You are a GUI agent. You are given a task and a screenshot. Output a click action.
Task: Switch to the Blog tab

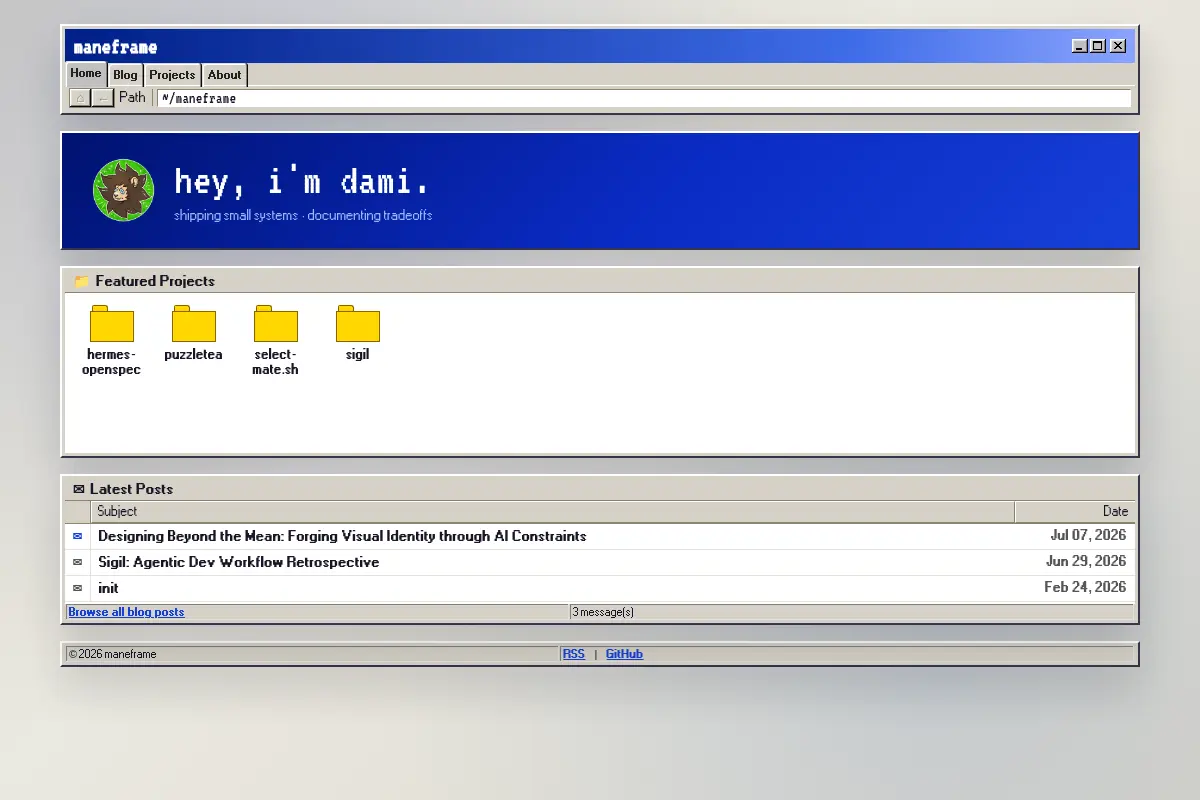(x=125, y=75)
